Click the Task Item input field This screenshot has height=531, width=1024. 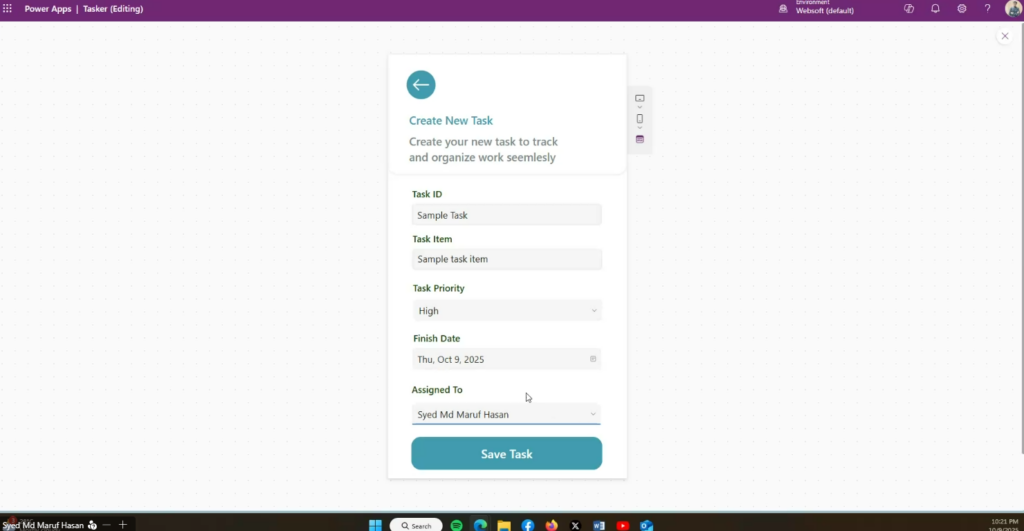click(507, 259)
